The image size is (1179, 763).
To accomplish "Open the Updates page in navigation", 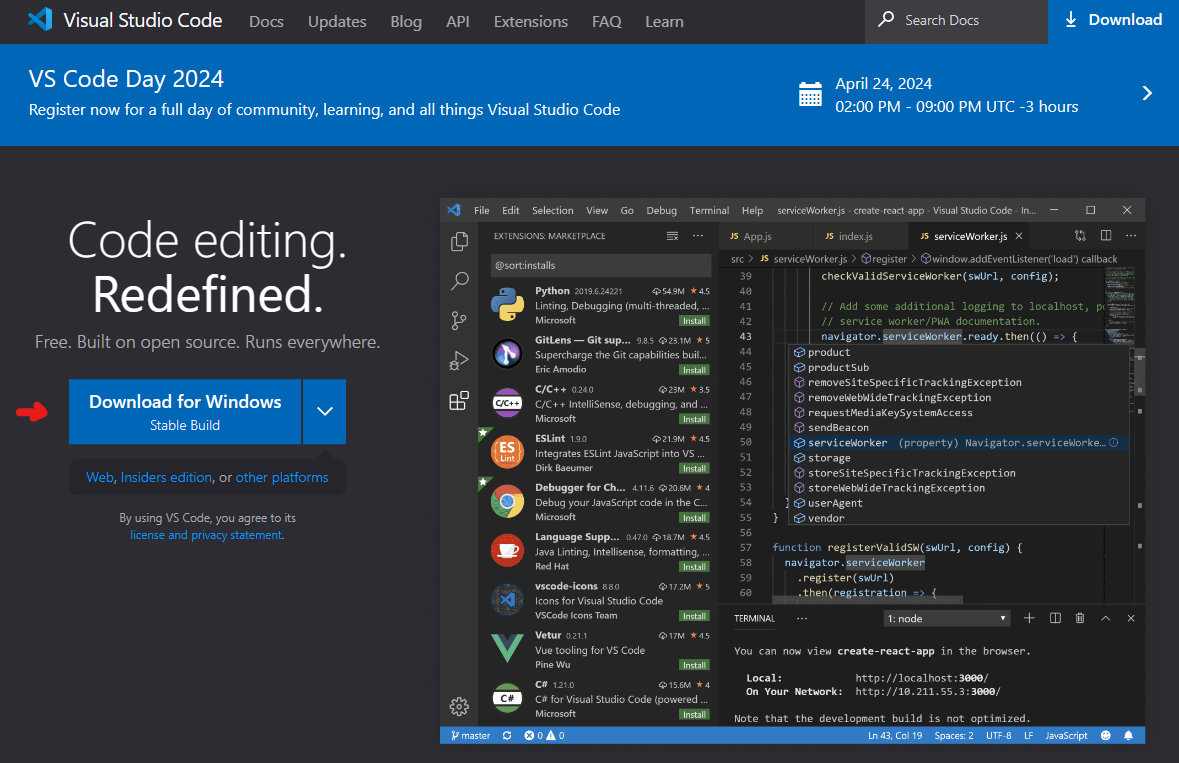I will tap(337, 22).
